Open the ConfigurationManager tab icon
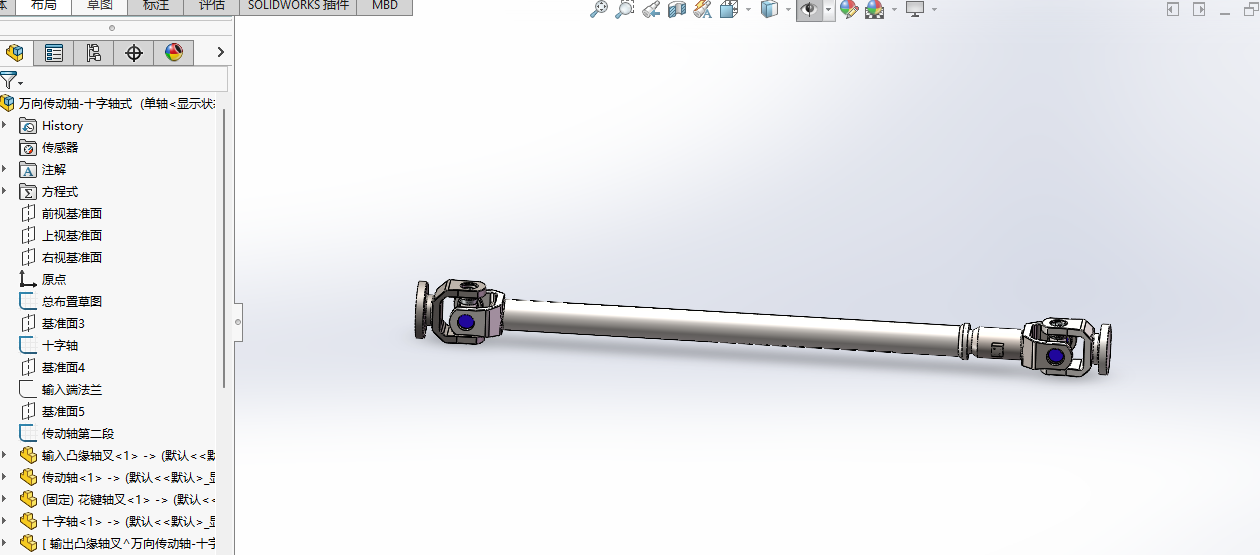The width and height of the screenshot is (1260, 555). pos(94,53)
